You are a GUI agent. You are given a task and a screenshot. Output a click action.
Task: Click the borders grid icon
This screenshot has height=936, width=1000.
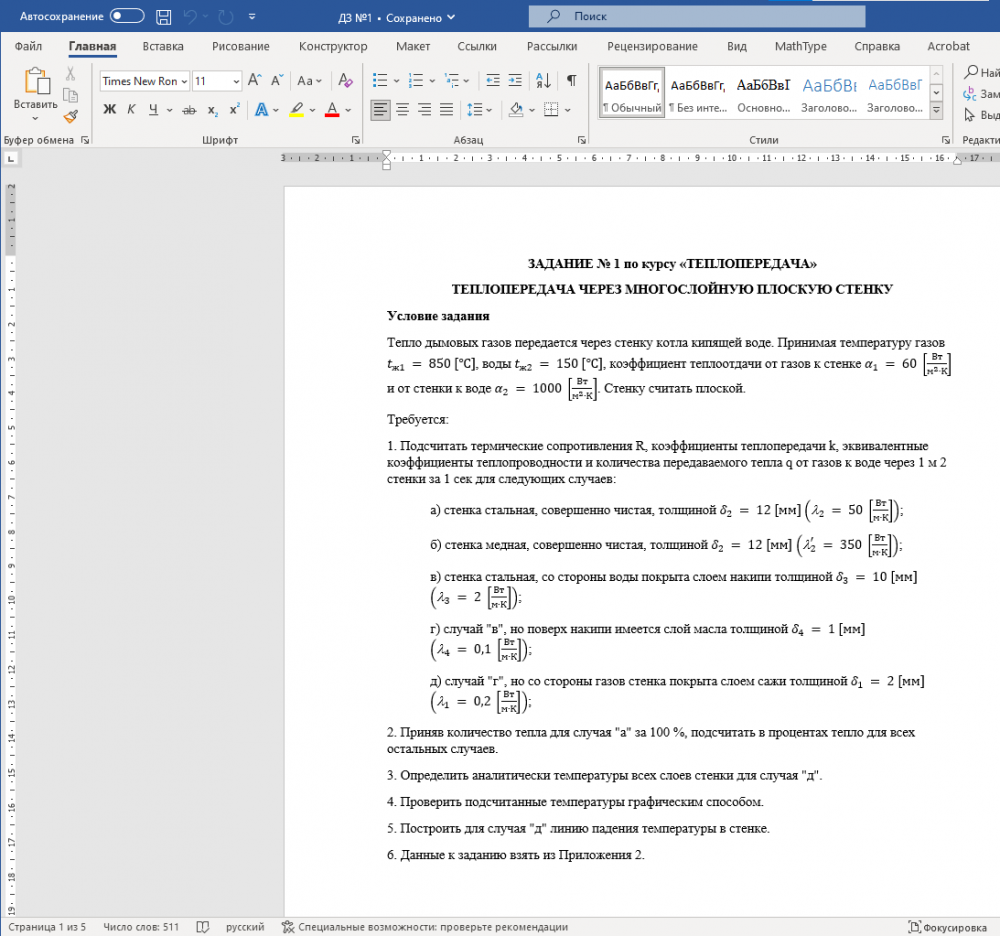[551, 110]
